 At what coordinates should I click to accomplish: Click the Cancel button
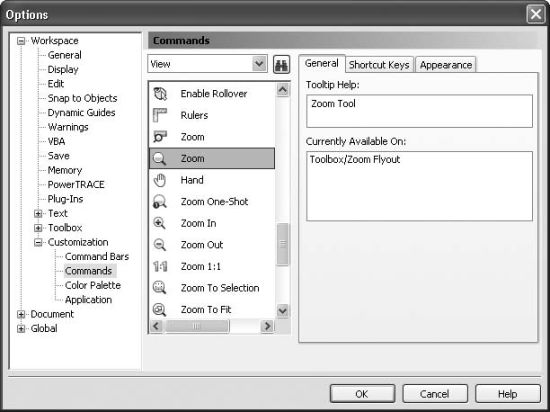coord(435,394)
